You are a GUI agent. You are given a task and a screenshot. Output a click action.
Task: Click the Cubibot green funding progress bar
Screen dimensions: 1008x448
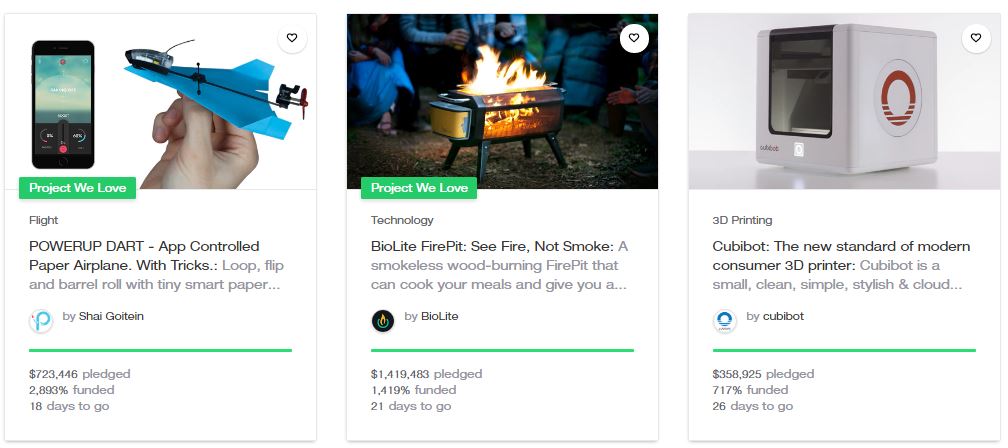click(844, 350)
